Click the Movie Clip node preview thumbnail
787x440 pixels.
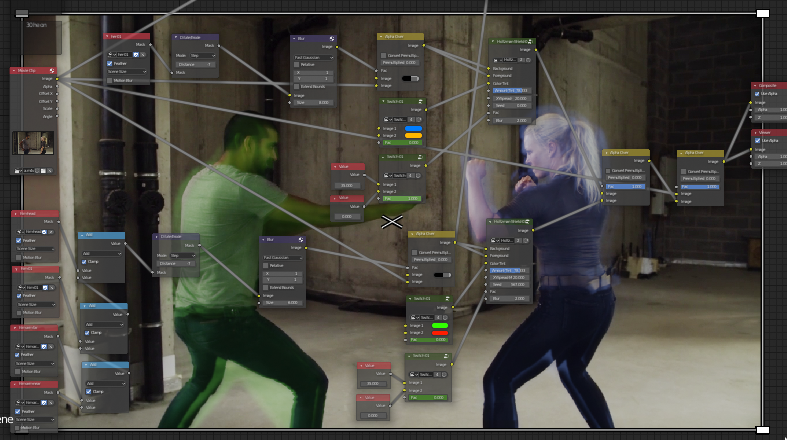[x=33, y=143]
